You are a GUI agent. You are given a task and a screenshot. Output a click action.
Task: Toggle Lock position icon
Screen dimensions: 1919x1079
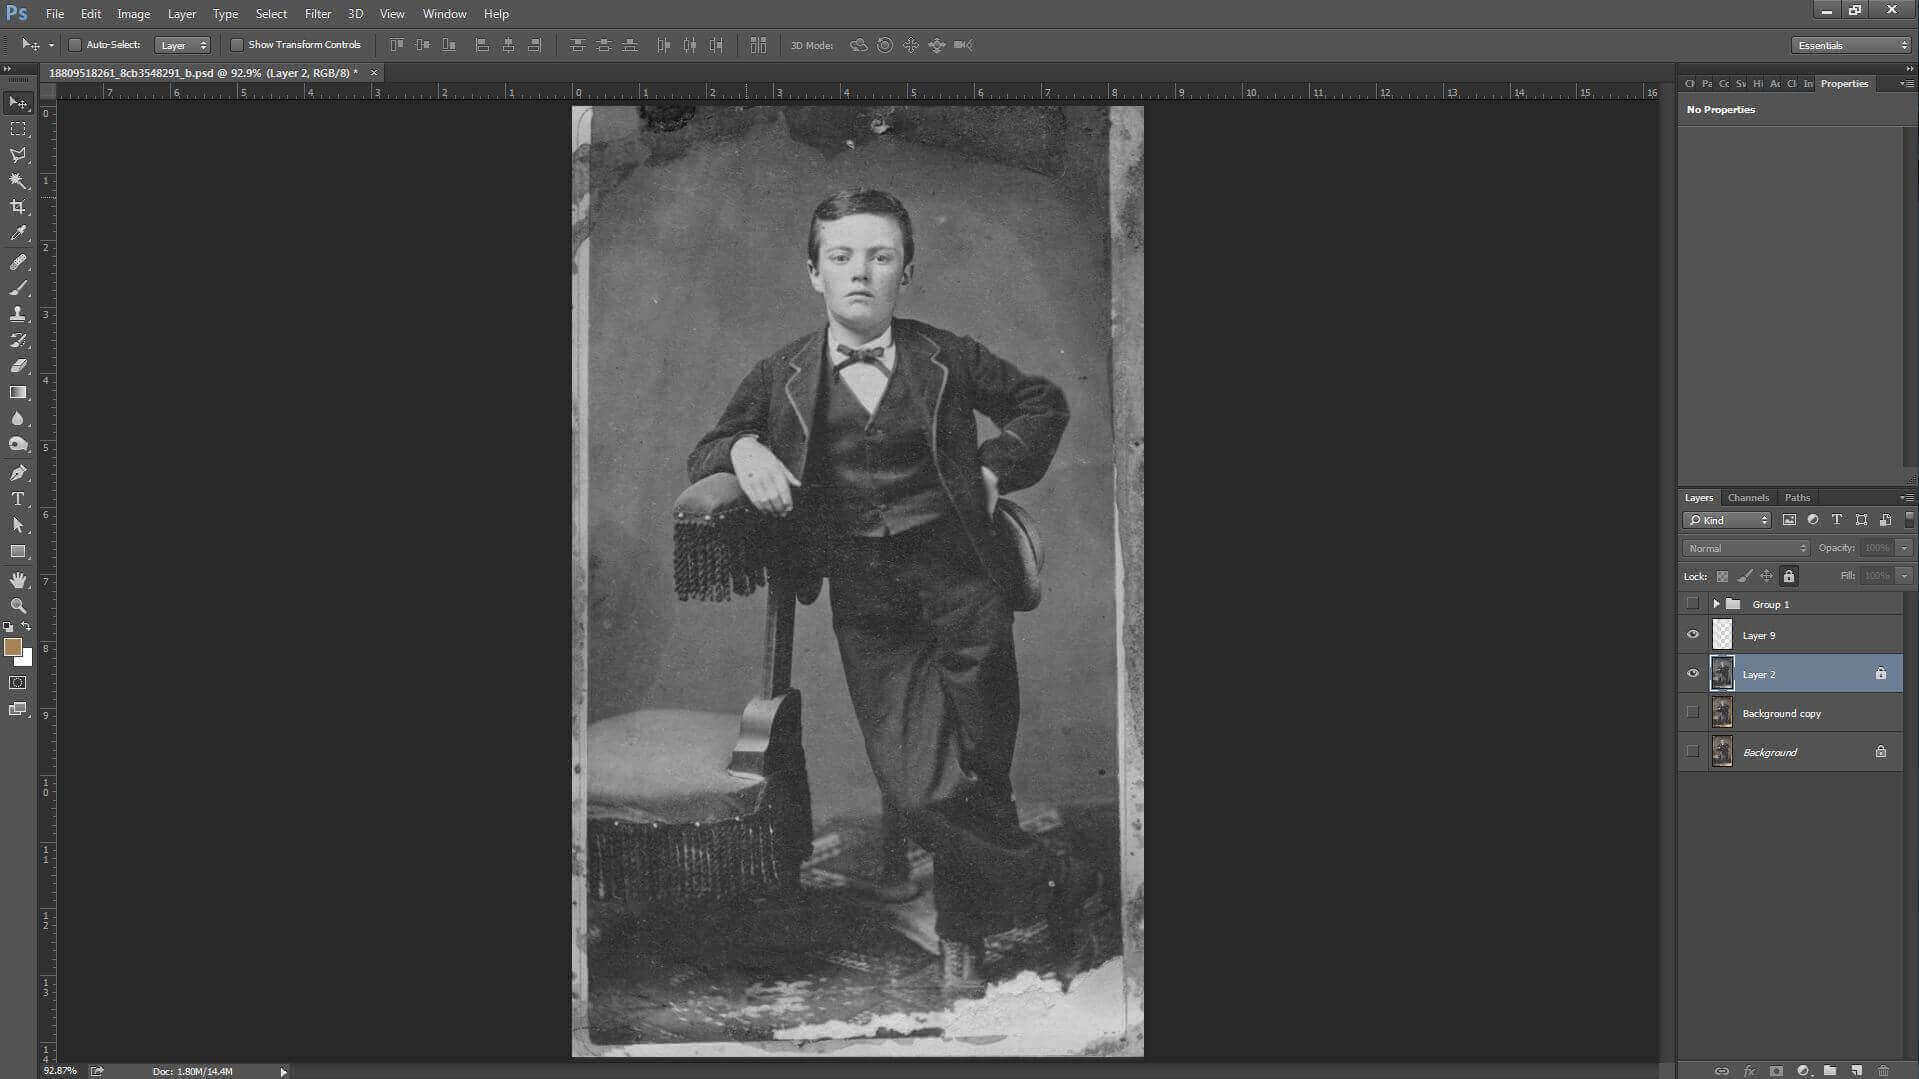(x=1767, y=576)
